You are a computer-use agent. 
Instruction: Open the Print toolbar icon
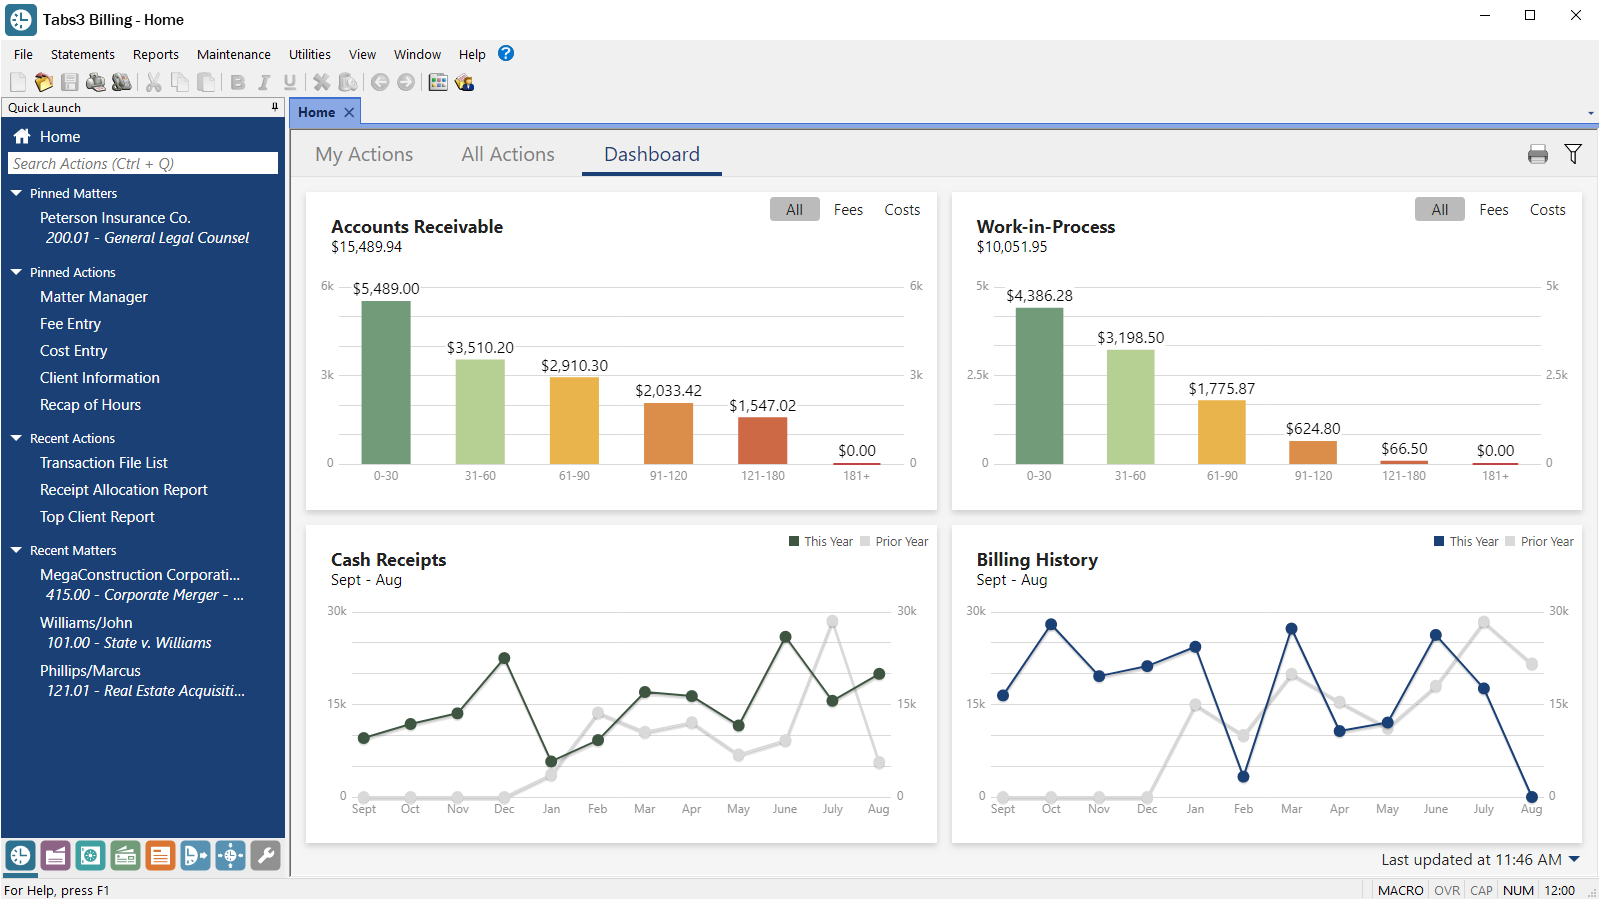[x=96, y=82]
